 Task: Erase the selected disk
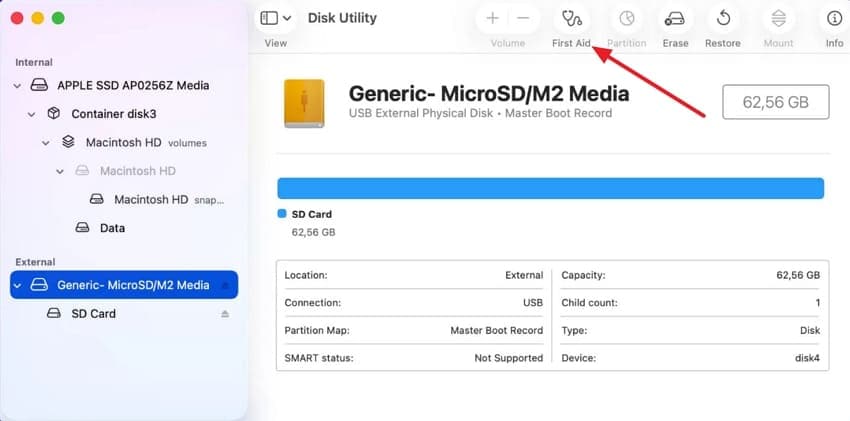(675, 19)
